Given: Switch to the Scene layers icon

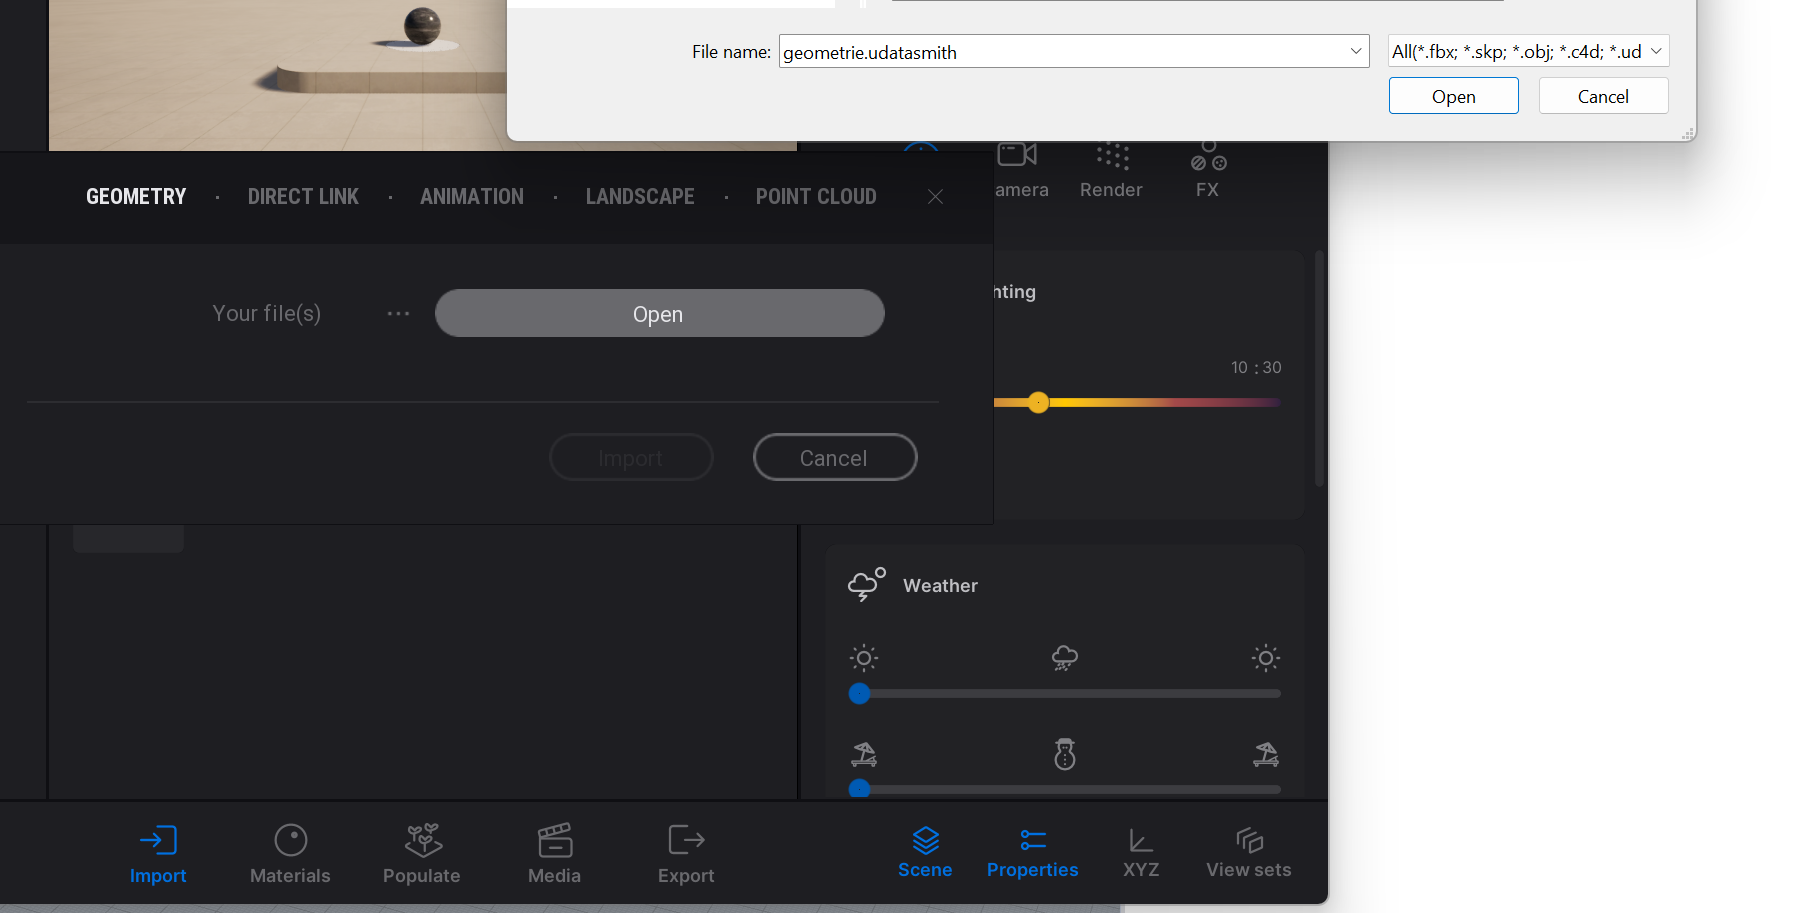Looking at the screenshot, I should coord(925,841).
